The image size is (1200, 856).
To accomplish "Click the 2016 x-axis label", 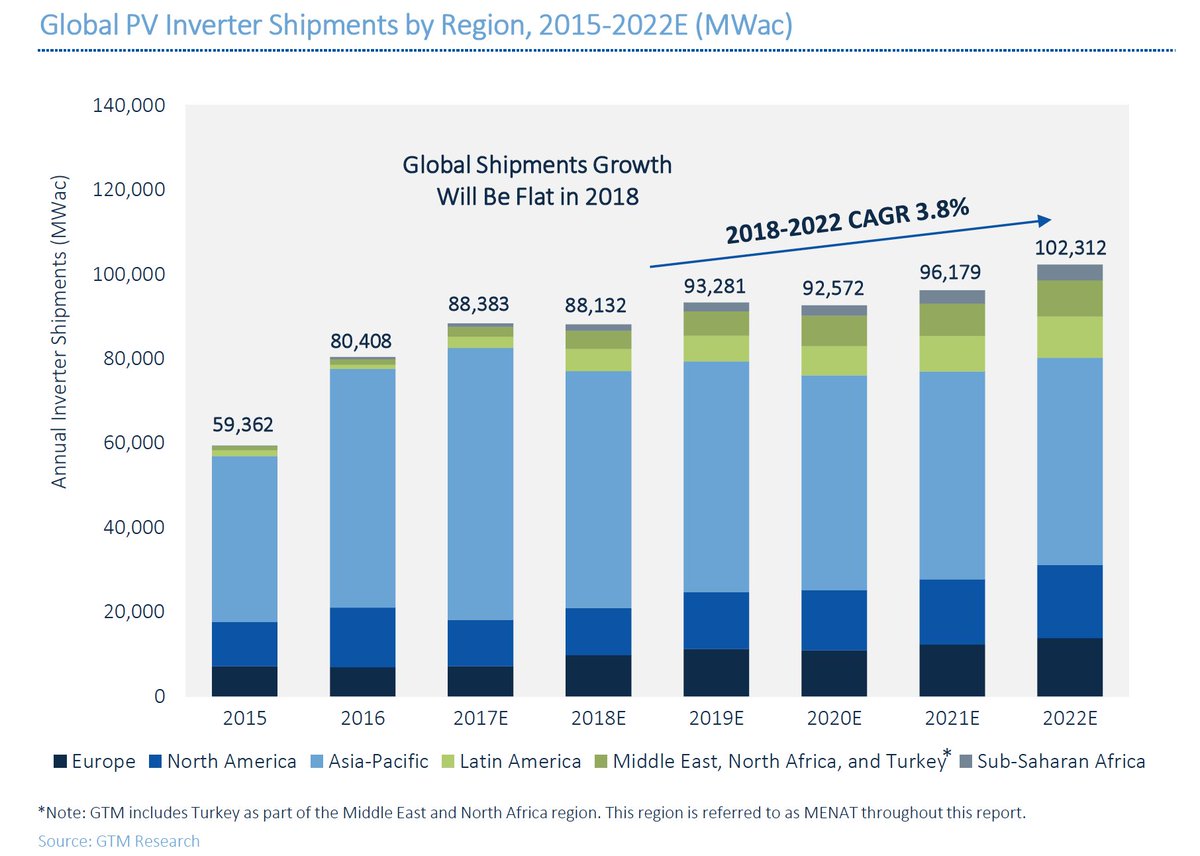I will (x=363, y=718).
